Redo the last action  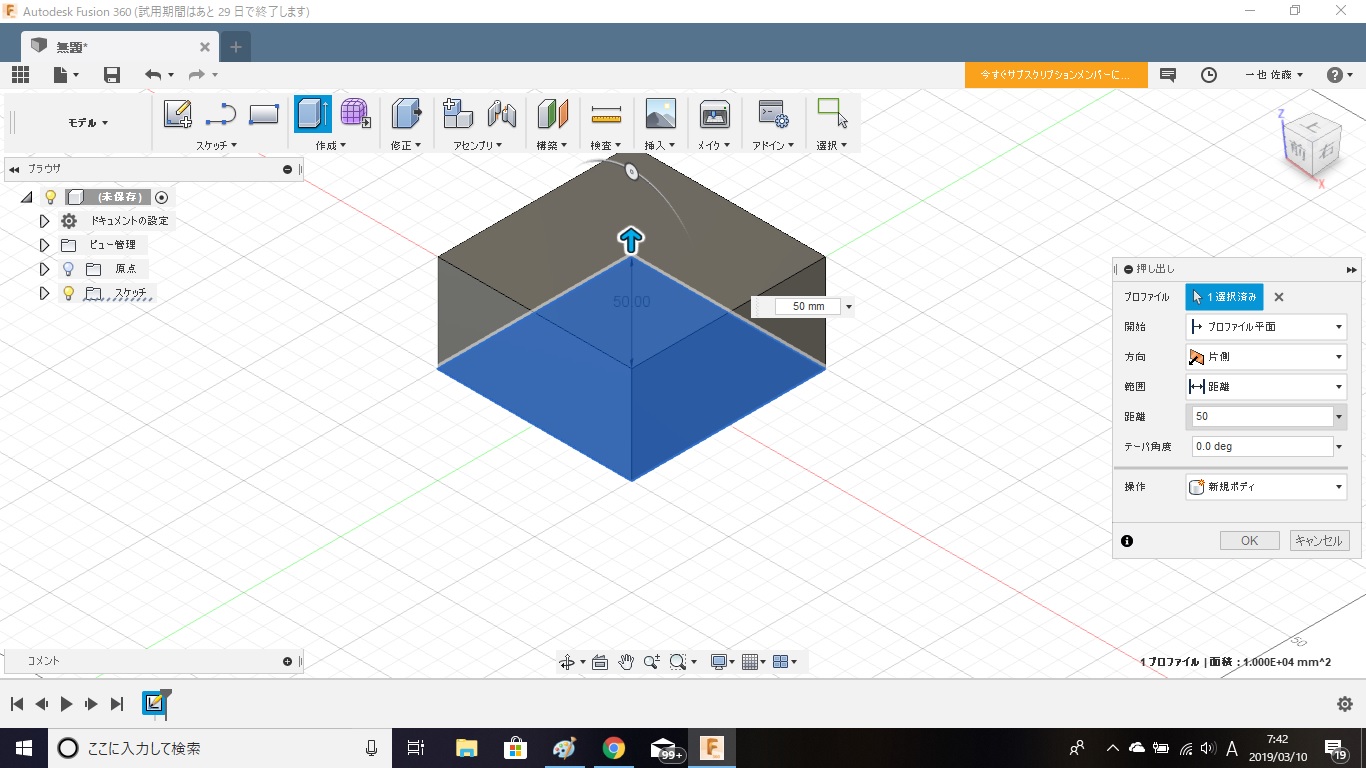[197, 75]
